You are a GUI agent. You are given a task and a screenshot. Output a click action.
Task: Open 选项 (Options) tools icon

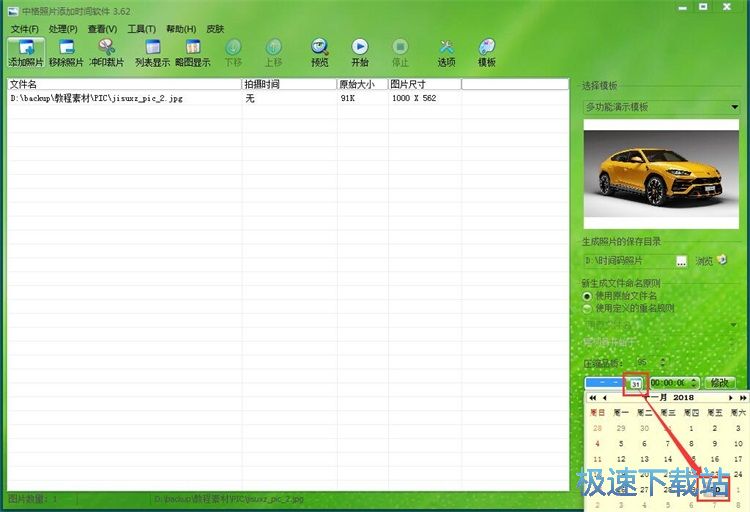(x=446, y=52)
